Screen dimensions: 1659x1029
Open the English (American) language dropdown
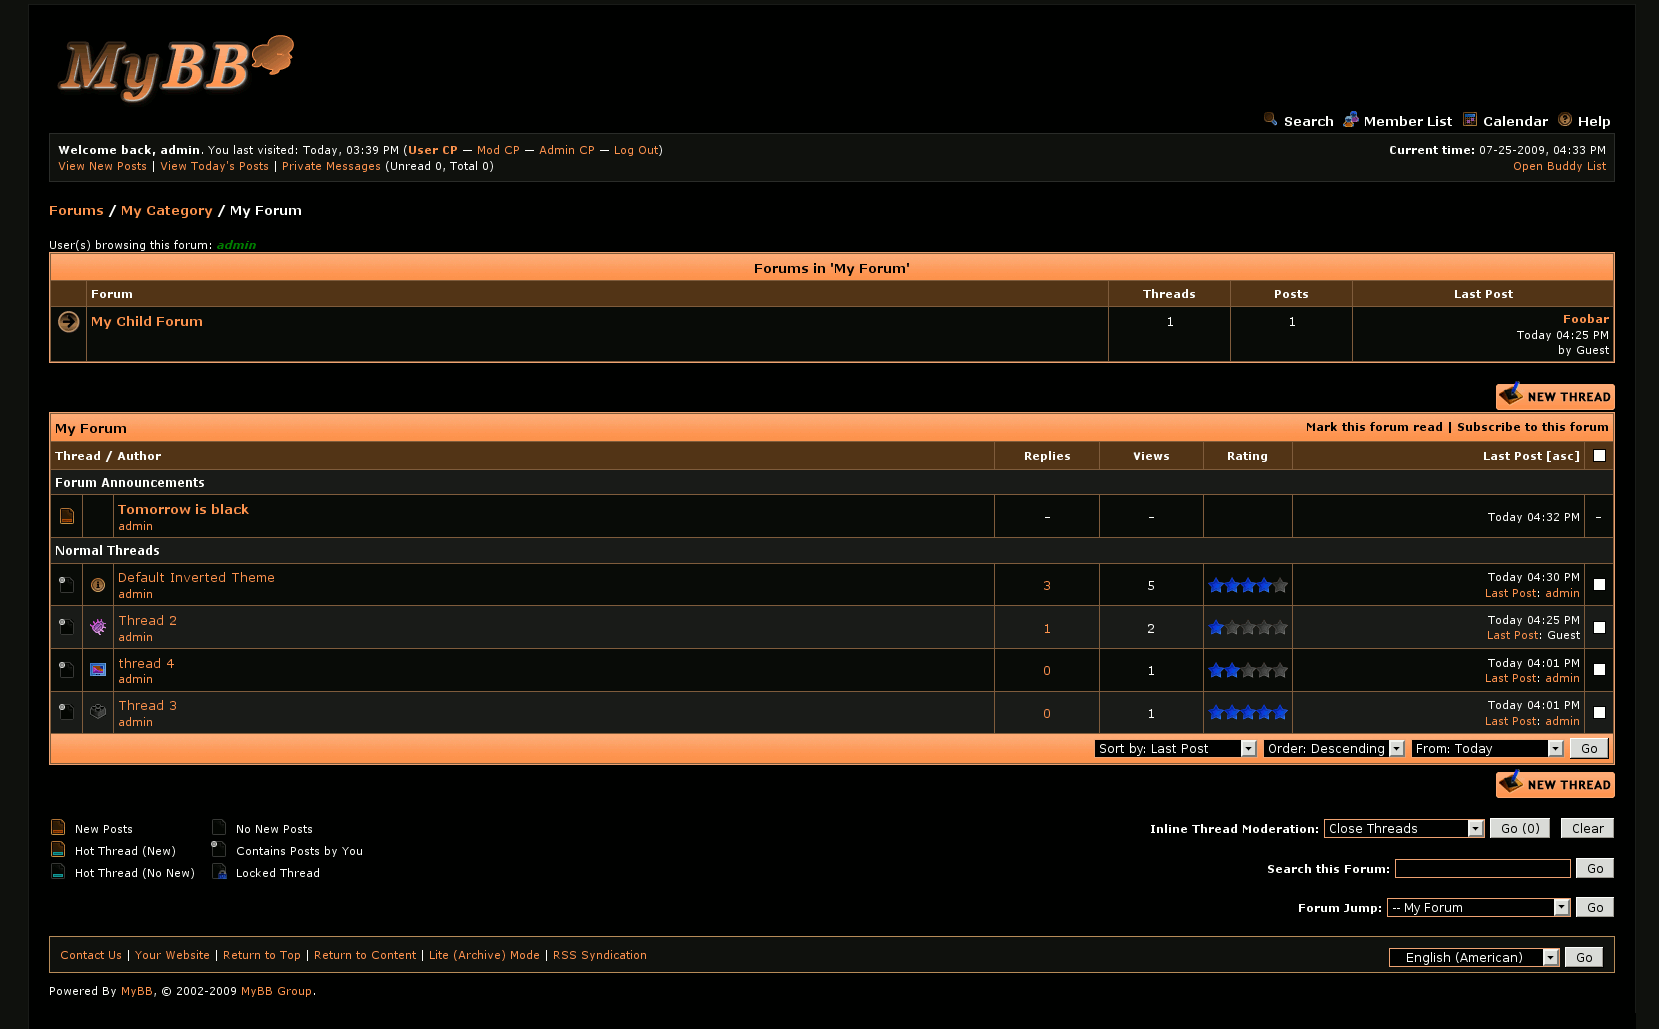pos(1473,958)
